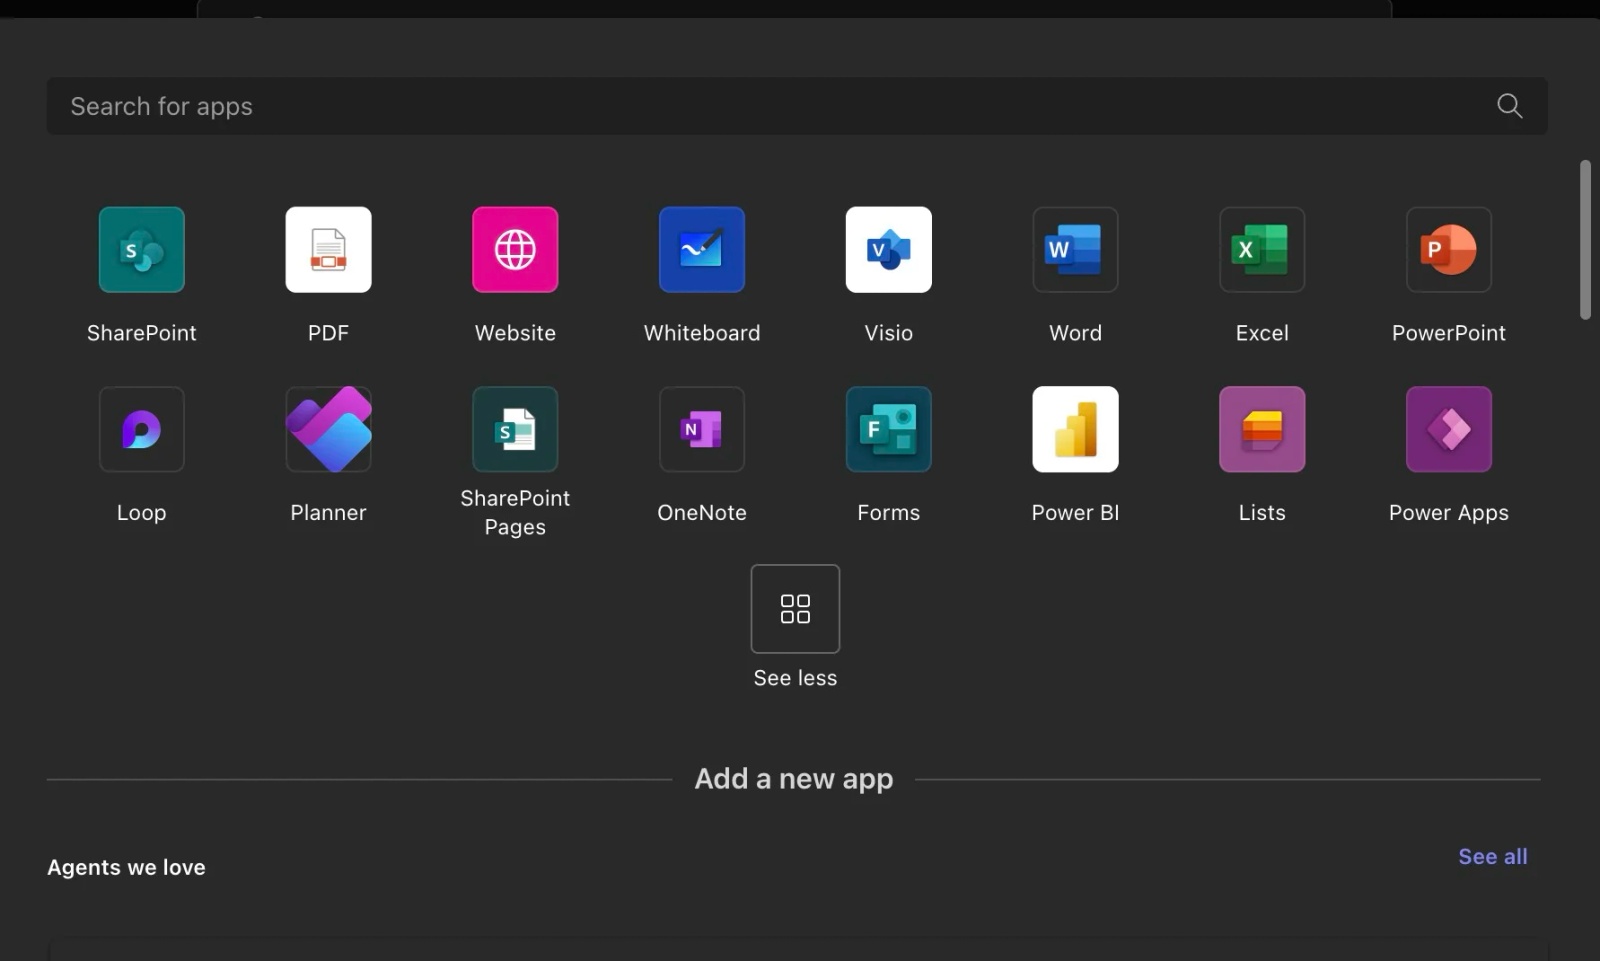Select the Word app icon
The height and width of the screenshot is (961, 1600).
(1075, 250)
